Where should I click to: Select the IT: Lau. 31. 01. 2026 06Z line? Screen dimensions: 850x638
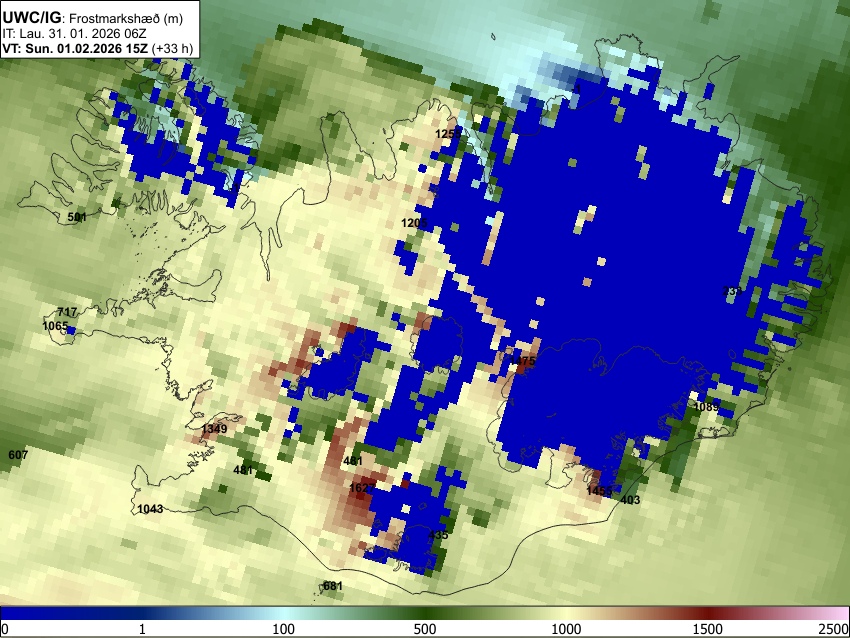tap(74, 34)
